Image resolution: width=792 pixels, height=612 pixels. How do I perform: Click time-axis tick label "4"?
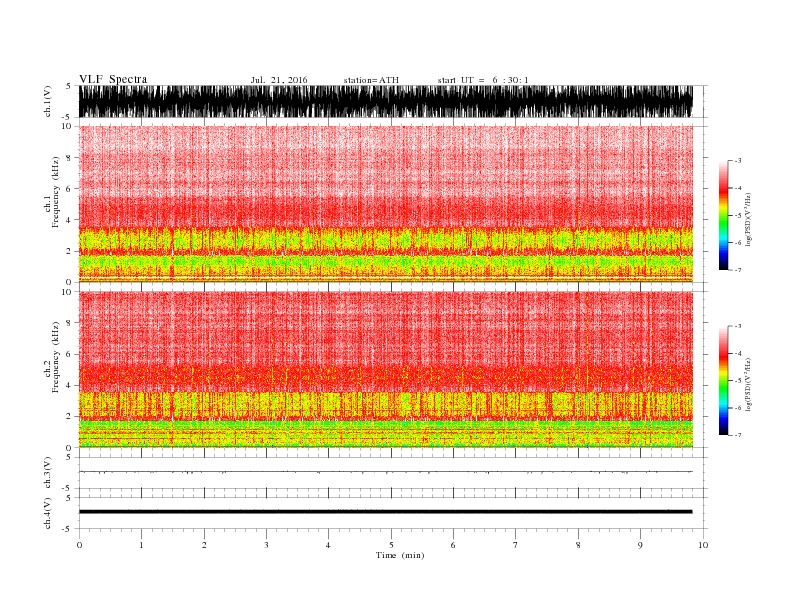328,545
